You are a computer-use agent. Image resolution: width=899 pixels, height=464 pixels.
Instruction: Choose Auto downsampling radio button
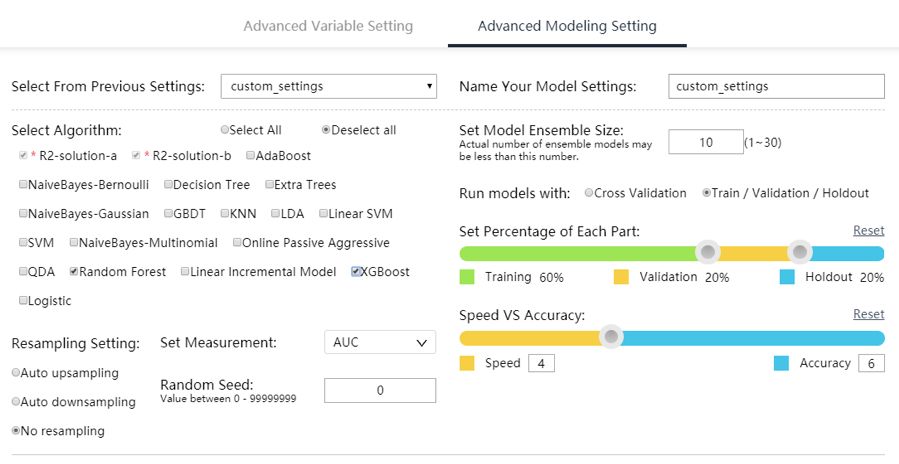click(16, 402)
